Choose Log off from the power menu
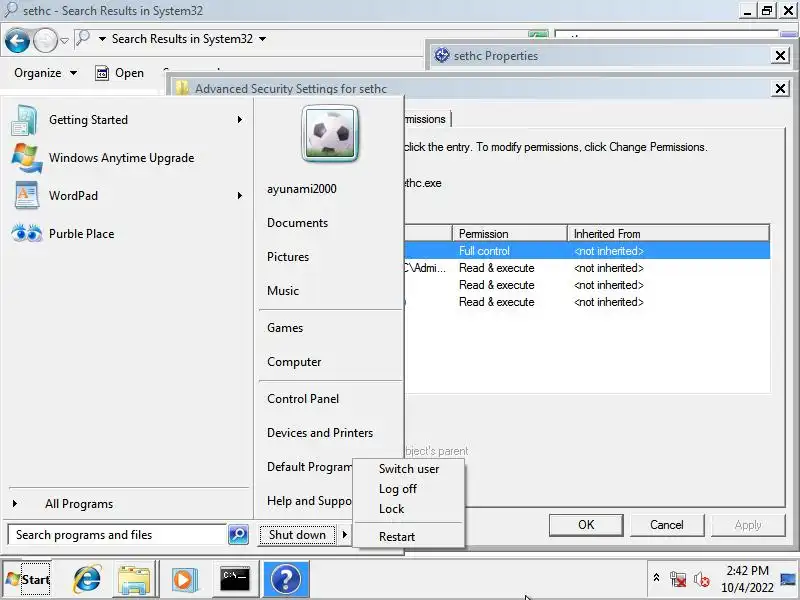 tap(409, 489)
